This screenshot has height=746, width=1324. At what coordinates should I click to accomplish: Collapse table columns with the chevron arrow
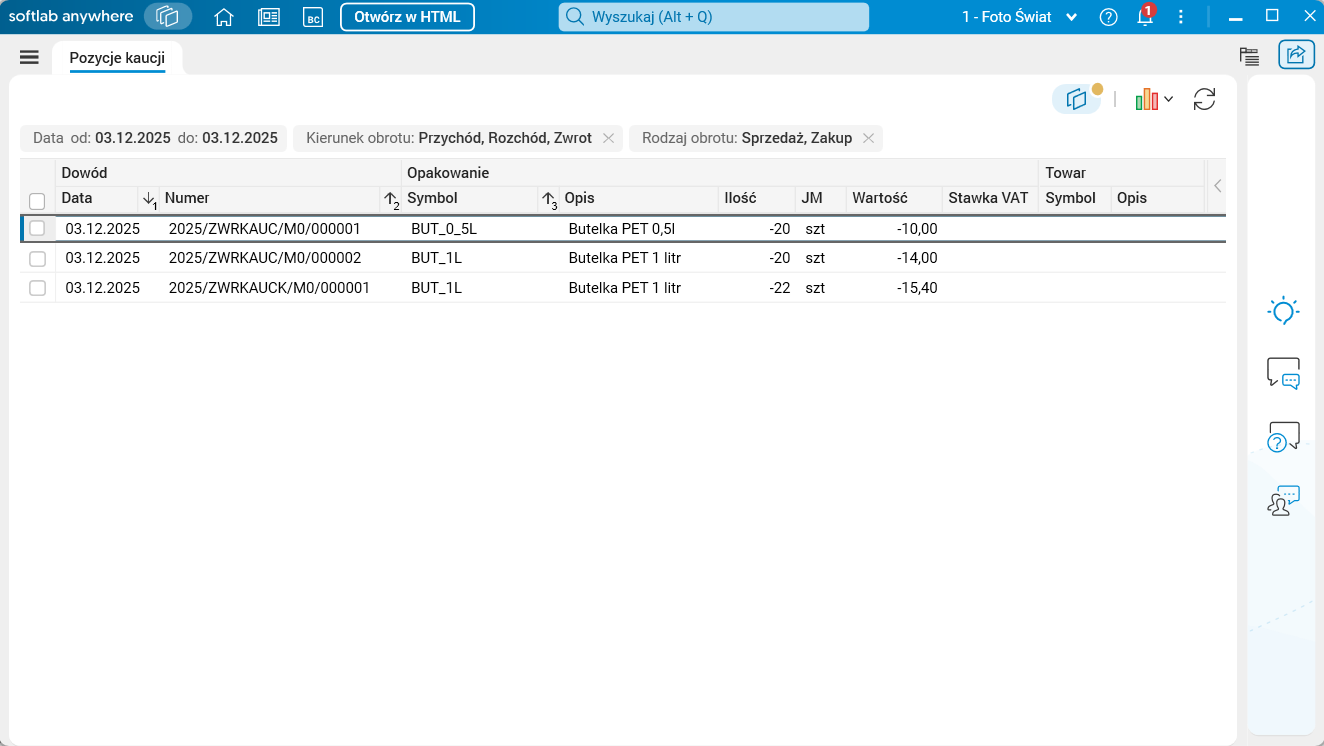[1217, 185]
